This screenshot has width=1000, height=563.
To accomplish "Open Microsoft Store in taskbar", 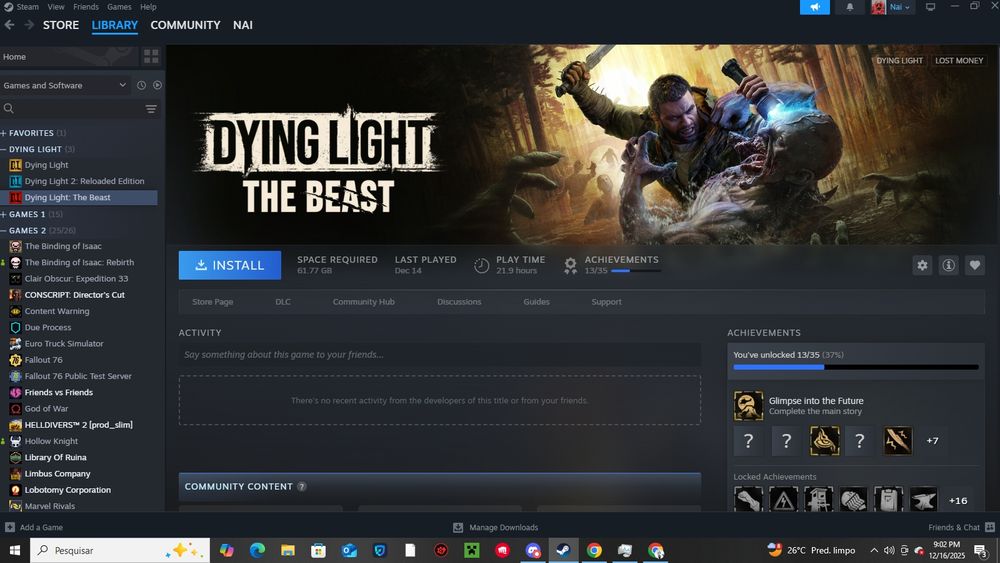I will (x=318, y=550).
